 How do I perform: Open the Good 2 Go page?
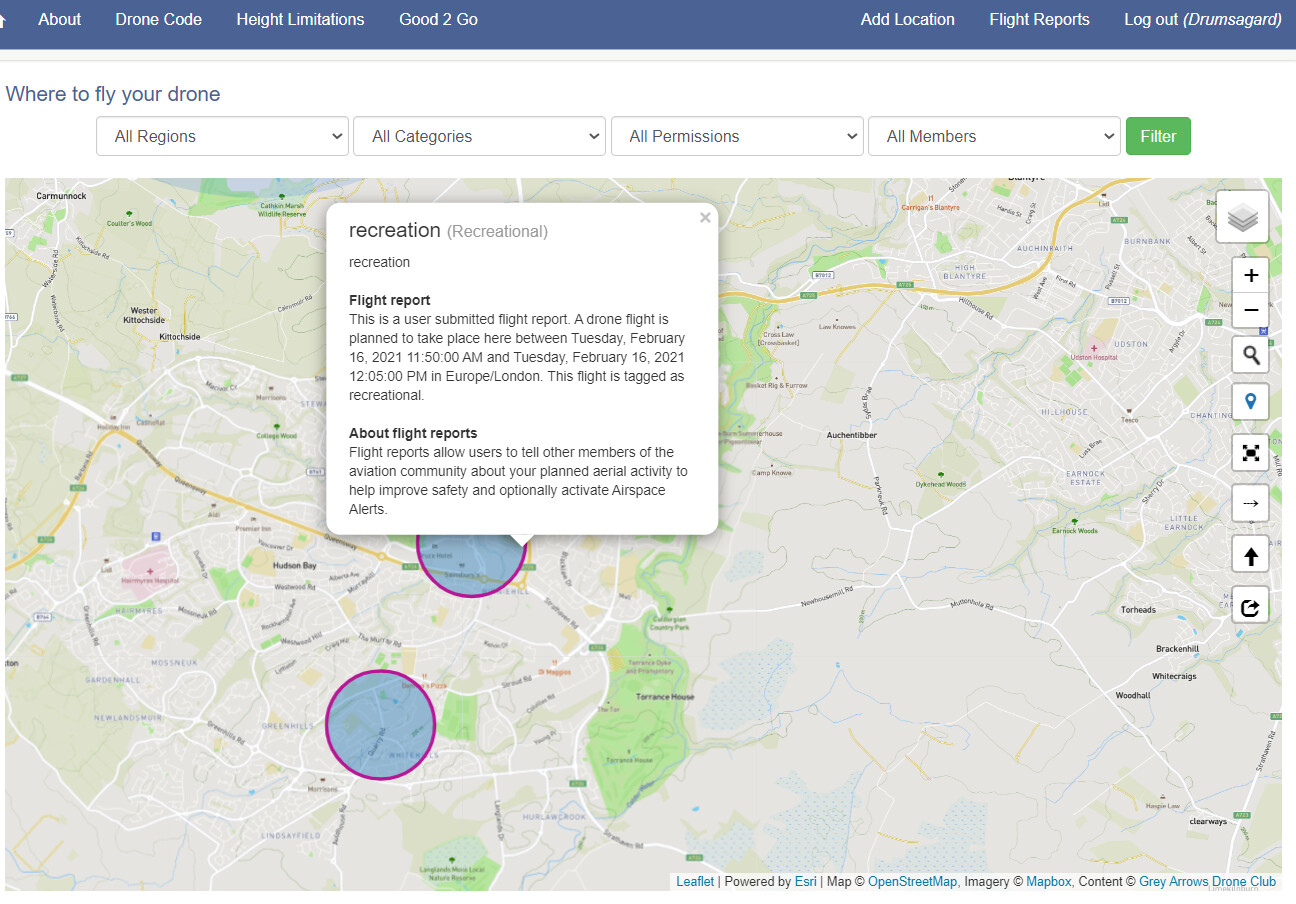coord(438,19)
